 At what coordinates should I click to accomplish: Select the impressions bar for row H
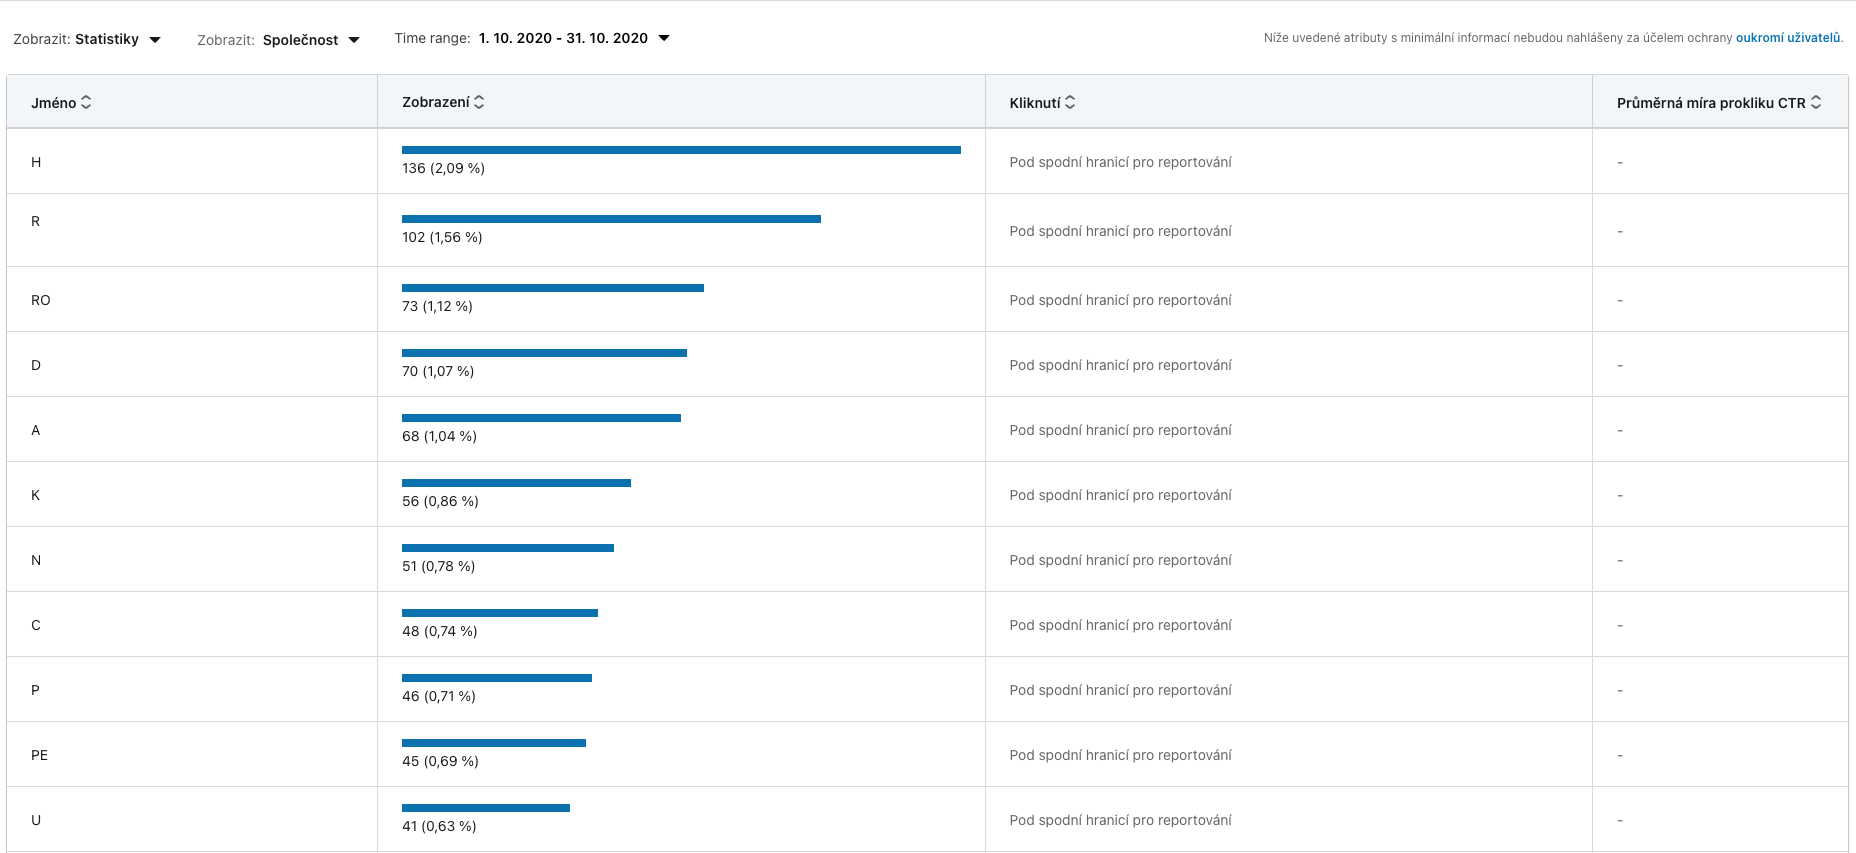[680, 150]
